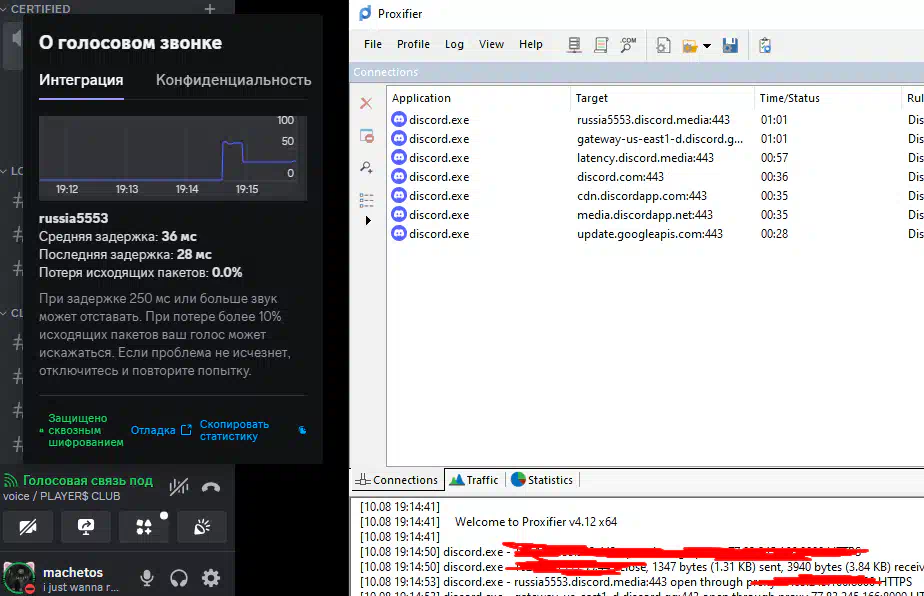This screenshot has width=924, height=596.
Task: Click discord.exe icon beside update.googleapis.com
Action: [x=399, y=233]
